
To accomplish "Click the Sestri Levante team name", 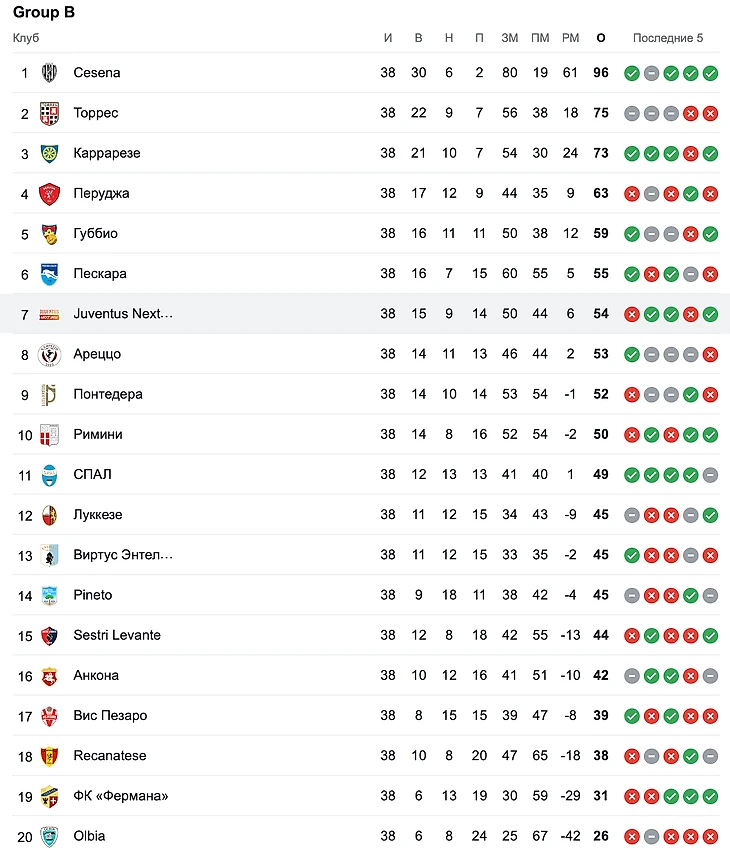I will (117, 635).
